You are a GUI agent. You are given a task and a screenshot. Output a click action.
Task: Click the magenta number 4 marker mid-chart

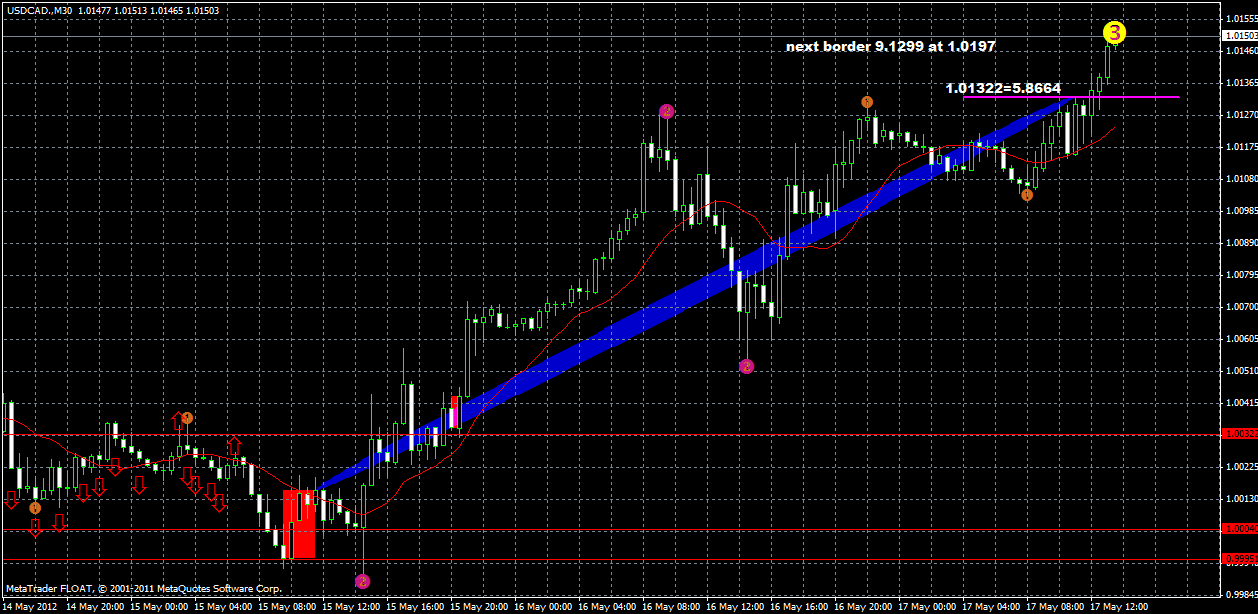pos(745,366)
